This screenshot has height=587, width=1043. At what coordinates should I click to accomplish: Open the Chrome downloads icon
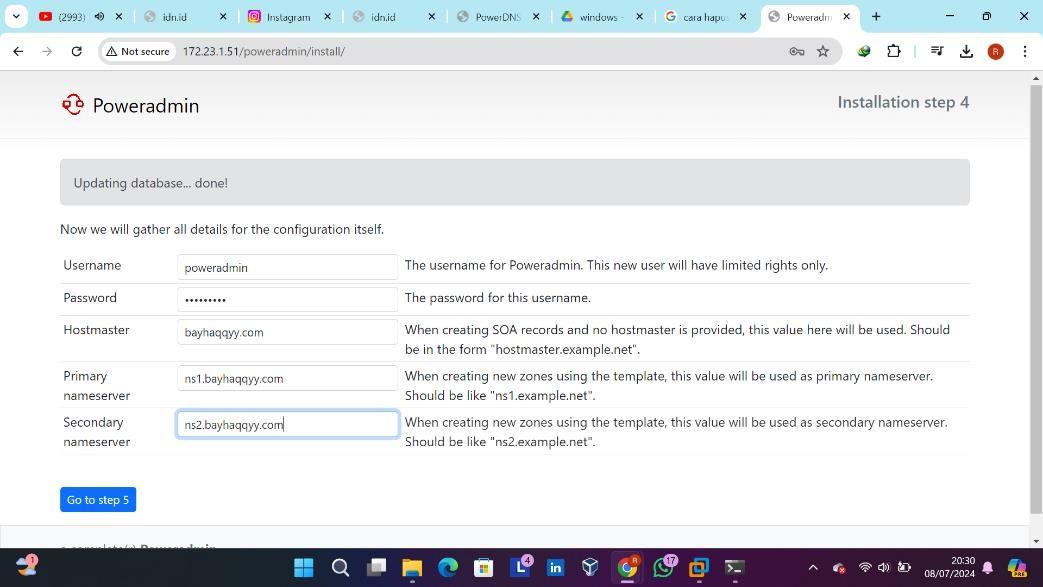point(966,51)
